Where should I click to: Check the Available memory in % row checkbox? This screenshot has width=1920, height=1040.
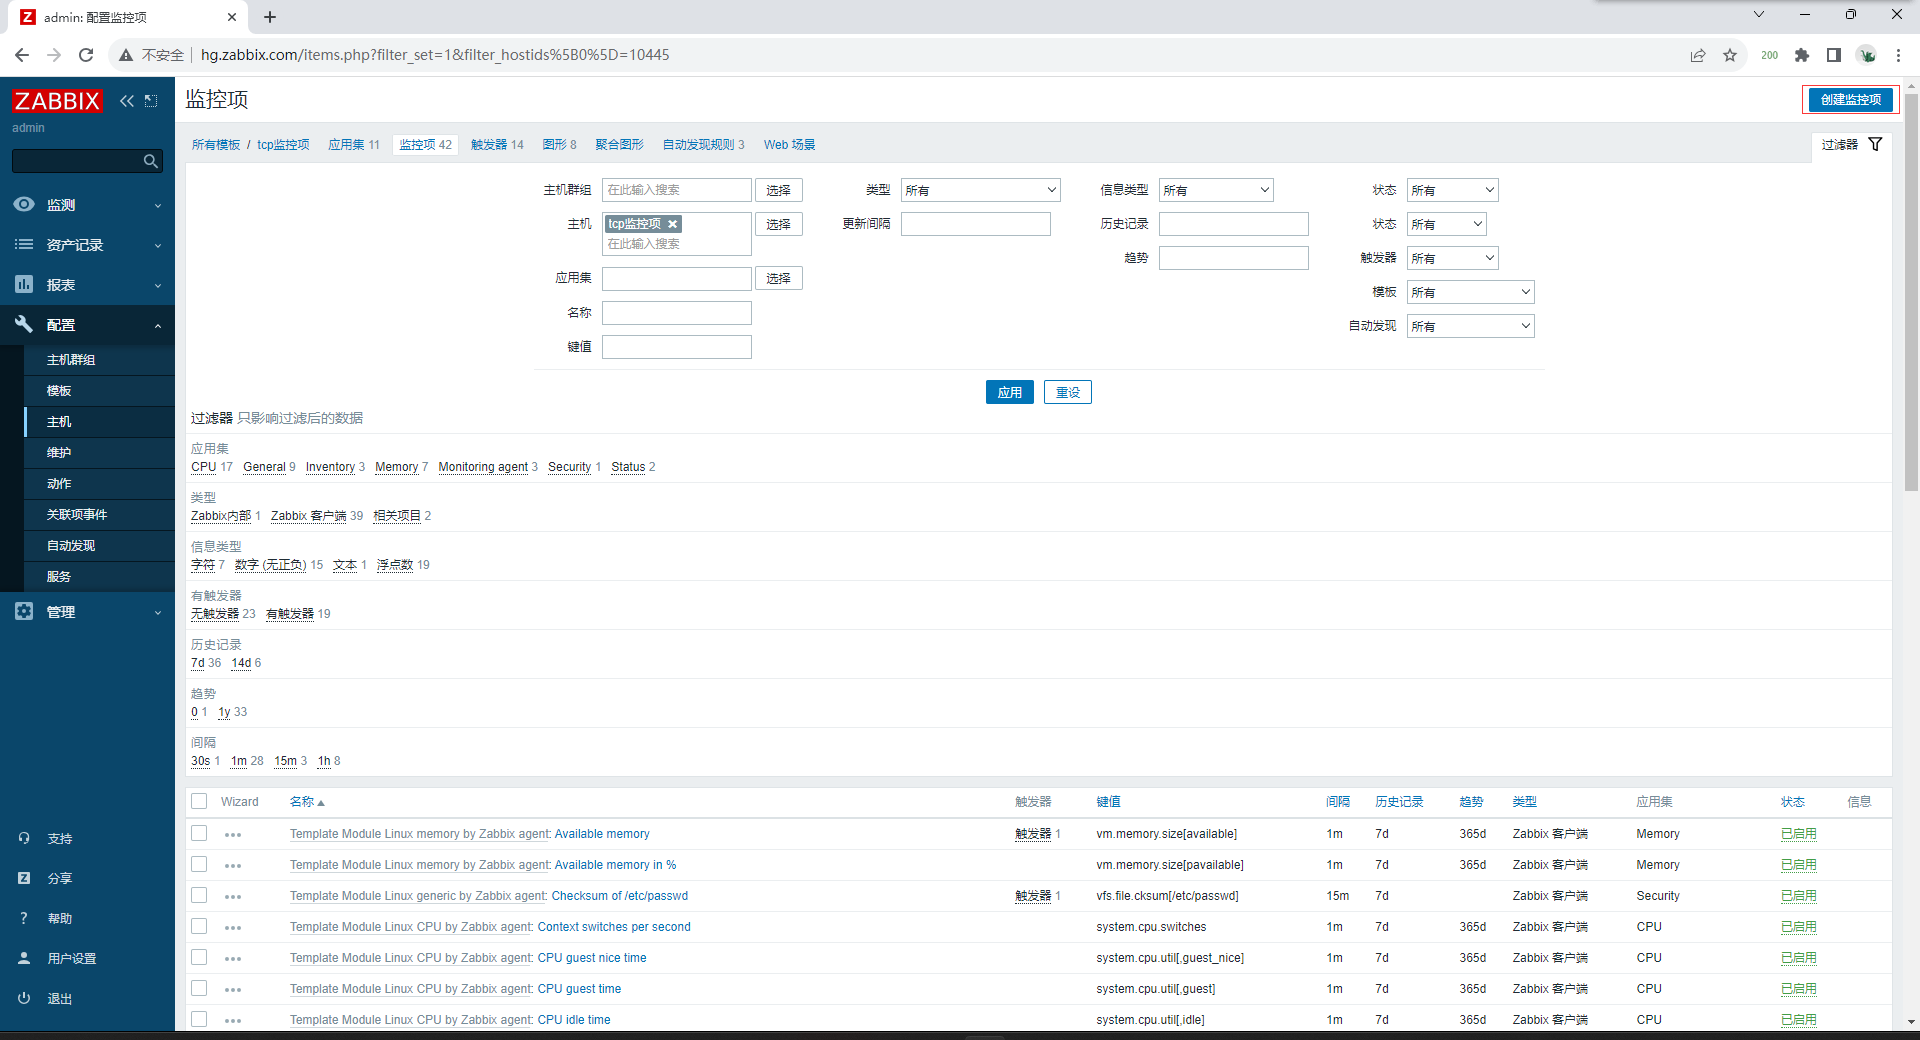point(199,864)
